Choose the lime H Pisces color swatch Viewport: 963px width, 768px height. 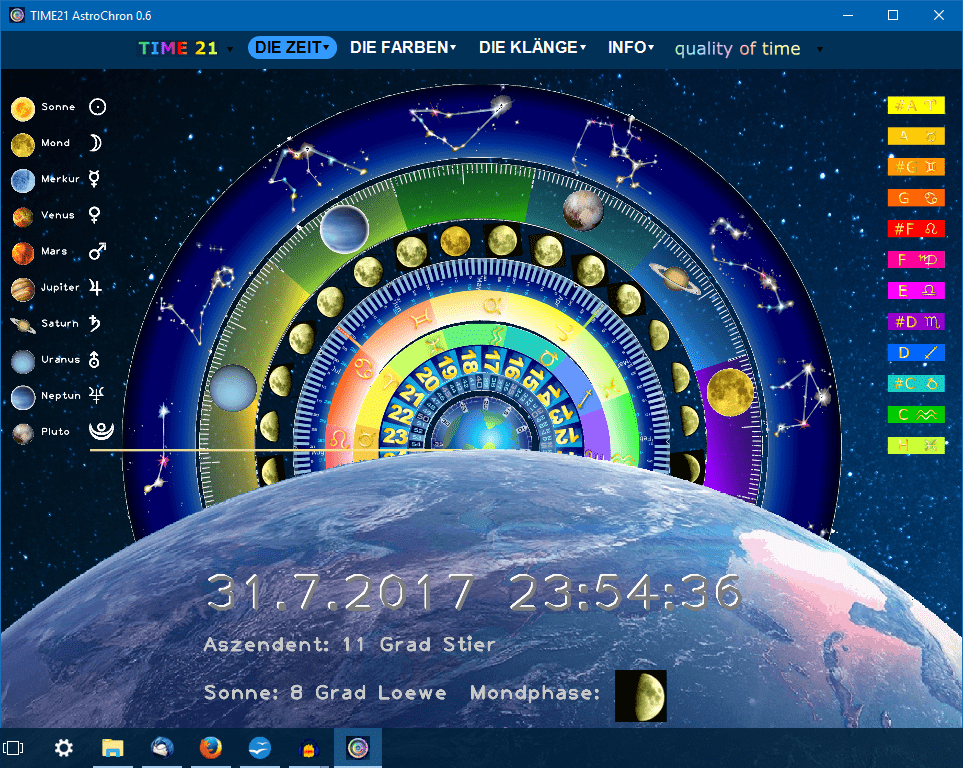pos(916,445)
